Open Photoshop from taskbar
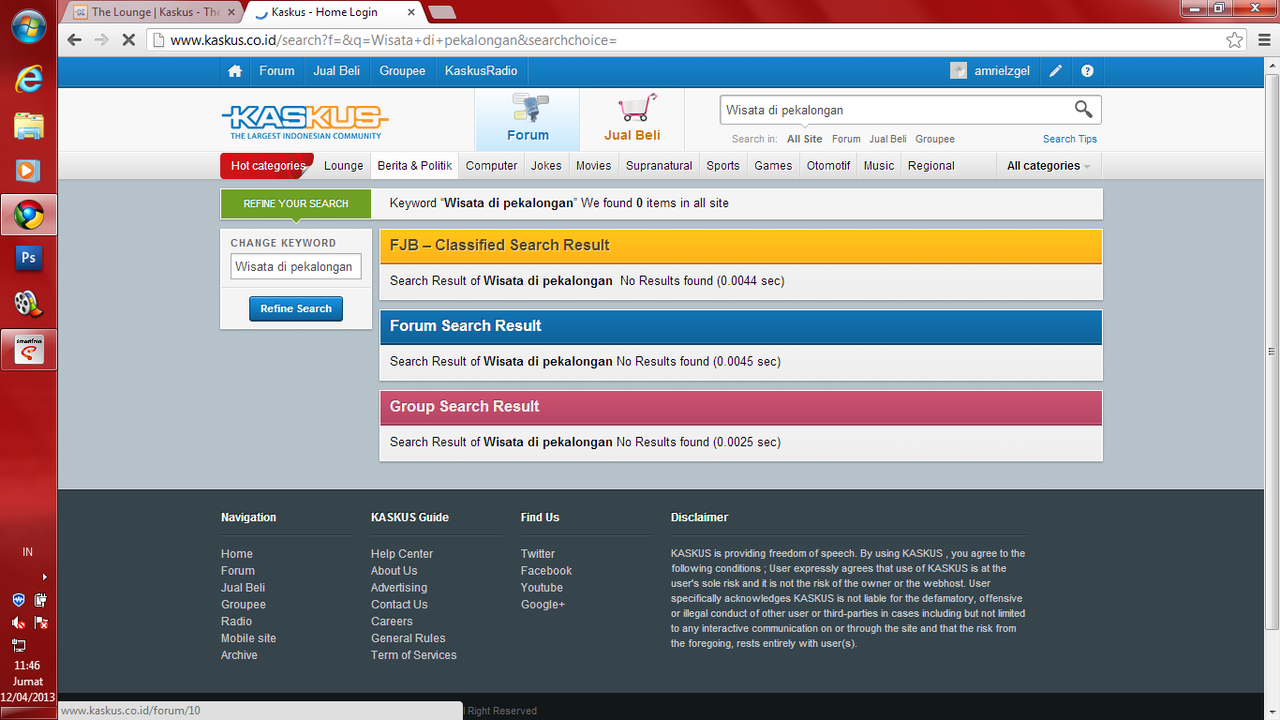The image size is (1280, 720). [x=28, y=258]
